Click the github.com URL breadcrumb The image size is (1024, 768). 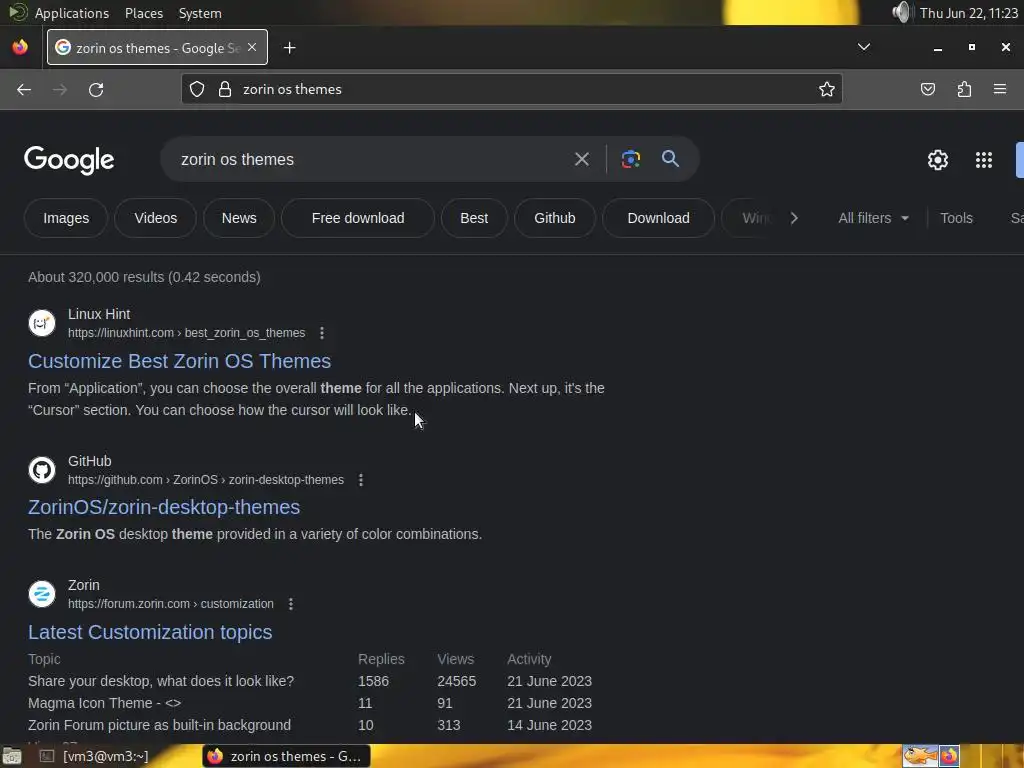[x=206, y=480]
